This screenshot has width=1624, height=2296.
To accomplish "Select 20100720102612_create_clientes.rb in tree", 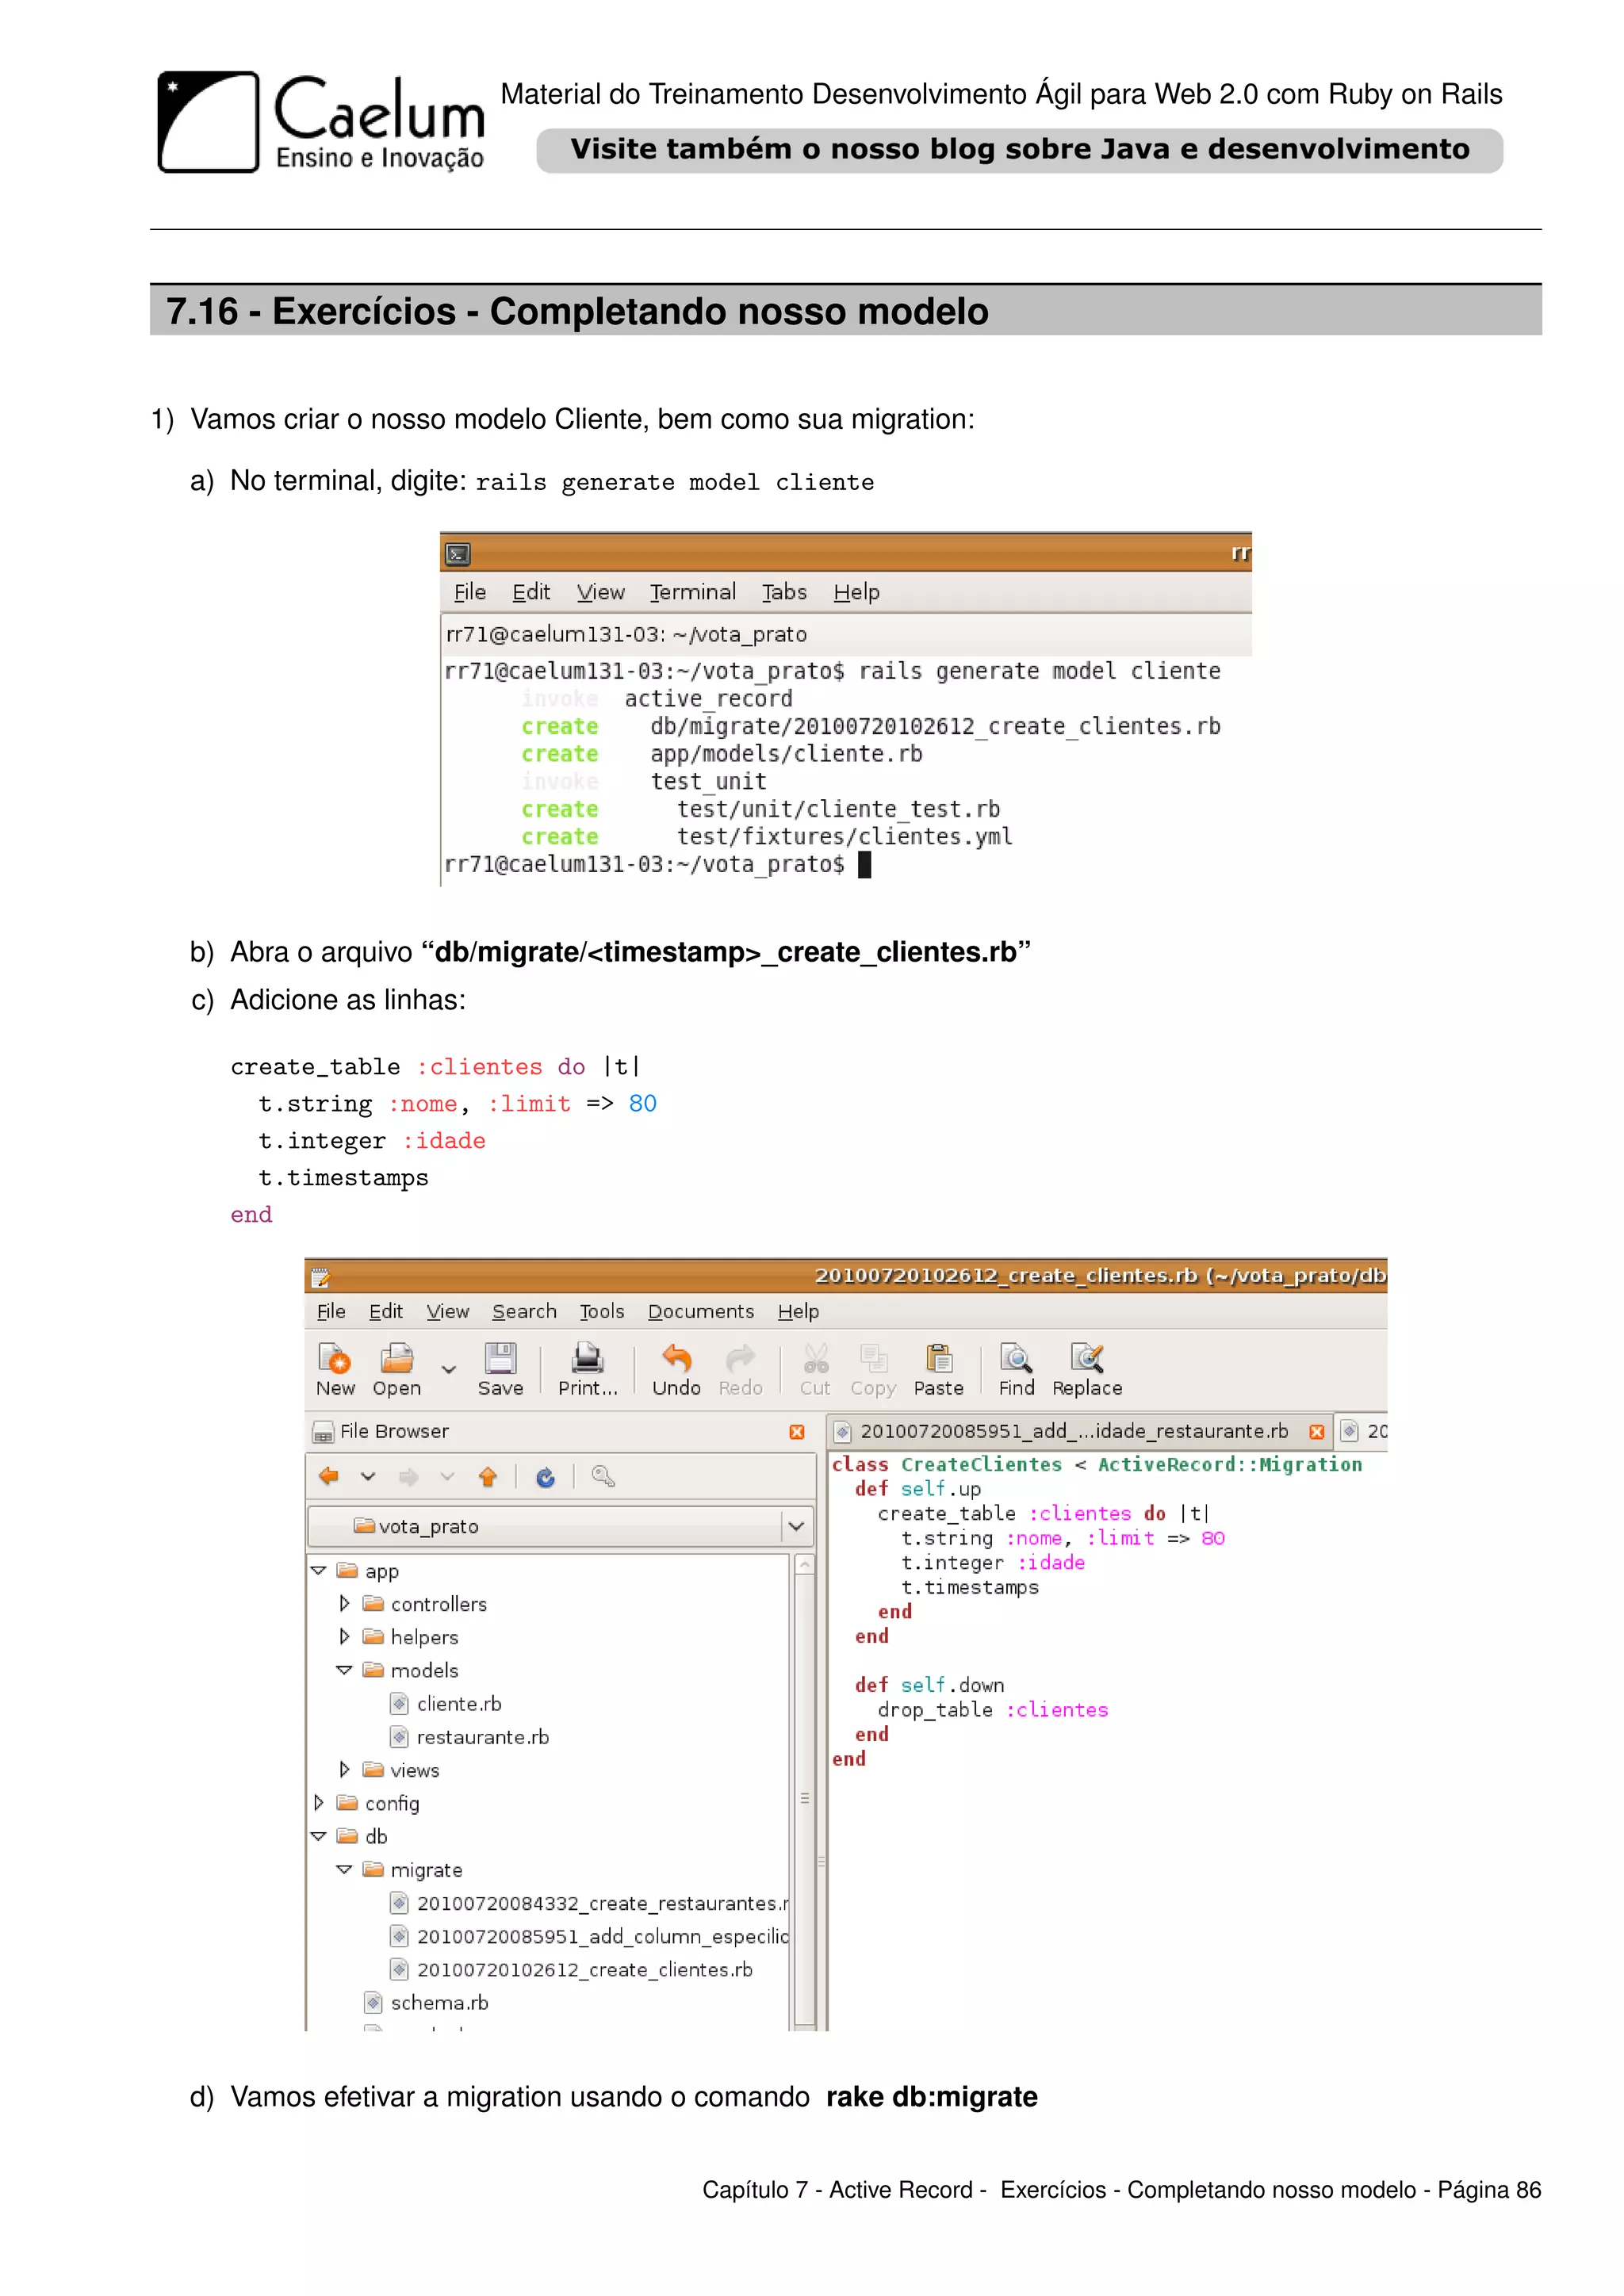I will [584, 1969].
